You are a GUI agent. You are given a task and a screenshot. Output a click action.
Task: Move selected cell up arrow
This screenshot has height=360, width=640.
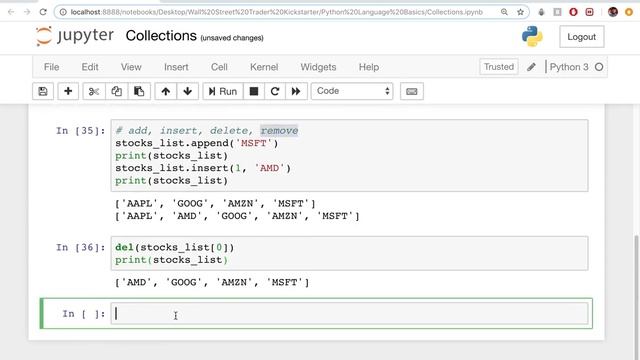click(x=166, y=91)
